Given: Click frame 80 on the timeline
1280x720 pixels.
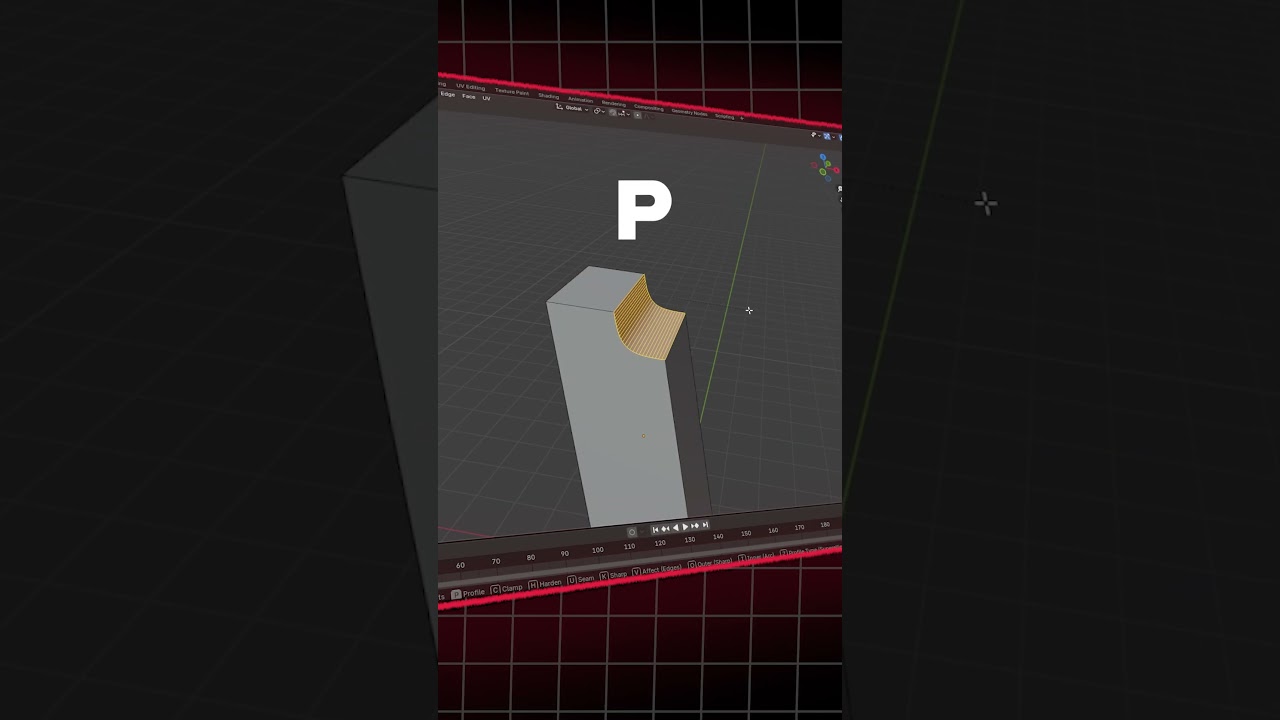Looking at the screenshot, I should coord(531,557).
